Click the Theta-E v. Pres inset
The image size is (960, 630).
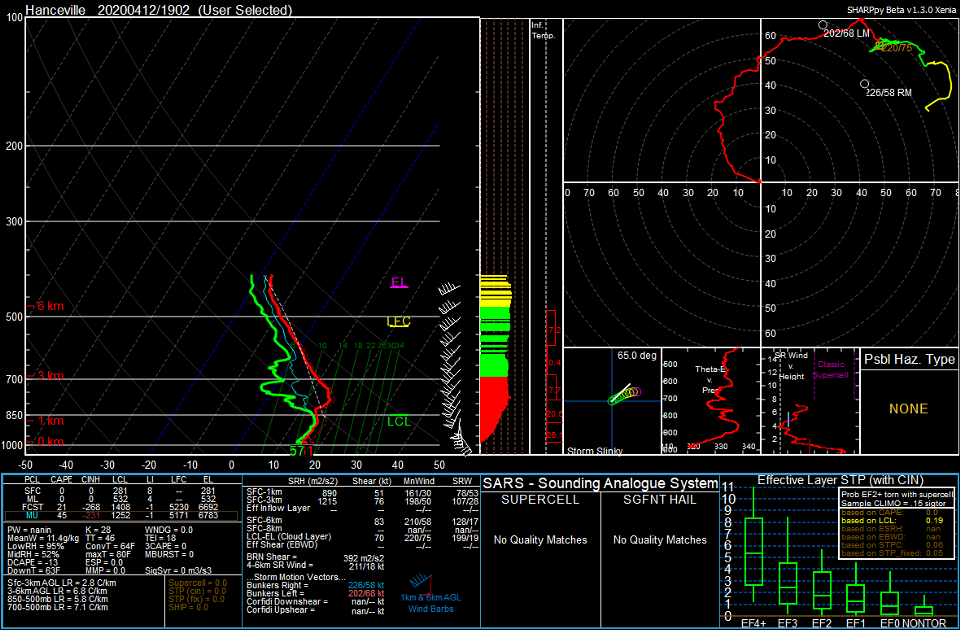711,400
